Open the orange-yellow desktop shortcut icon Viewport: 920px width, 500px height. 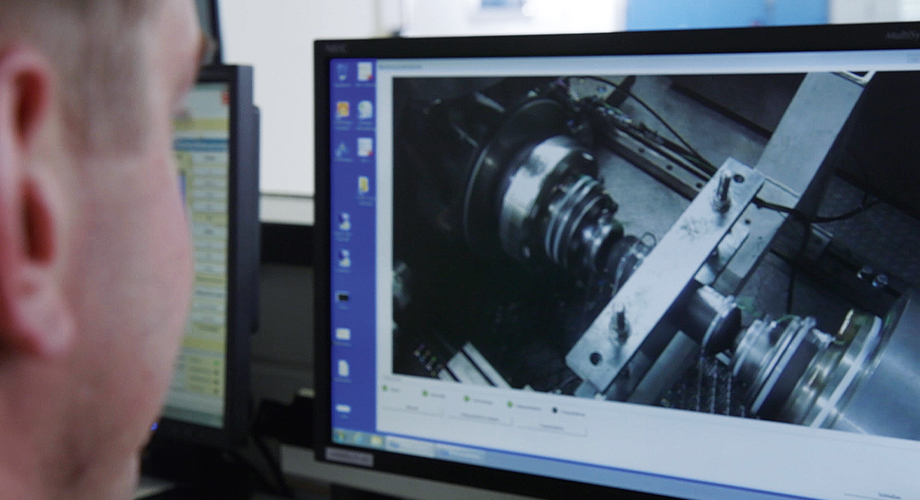click(x=343, y=110)
